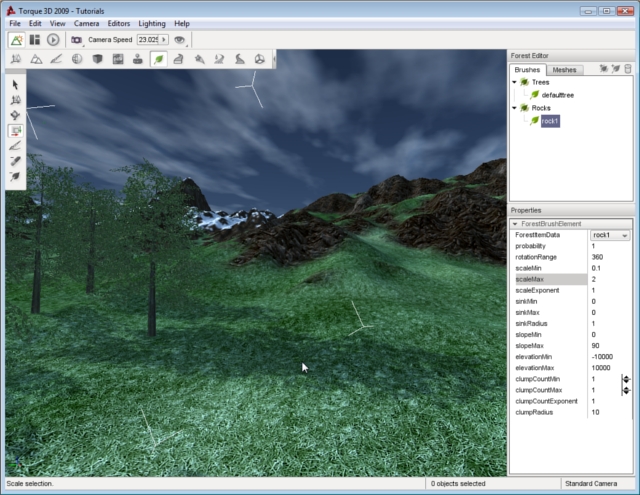Toggle the GUI Editor mode button
This screenshot has width=640, height=495.
point(35,40)
